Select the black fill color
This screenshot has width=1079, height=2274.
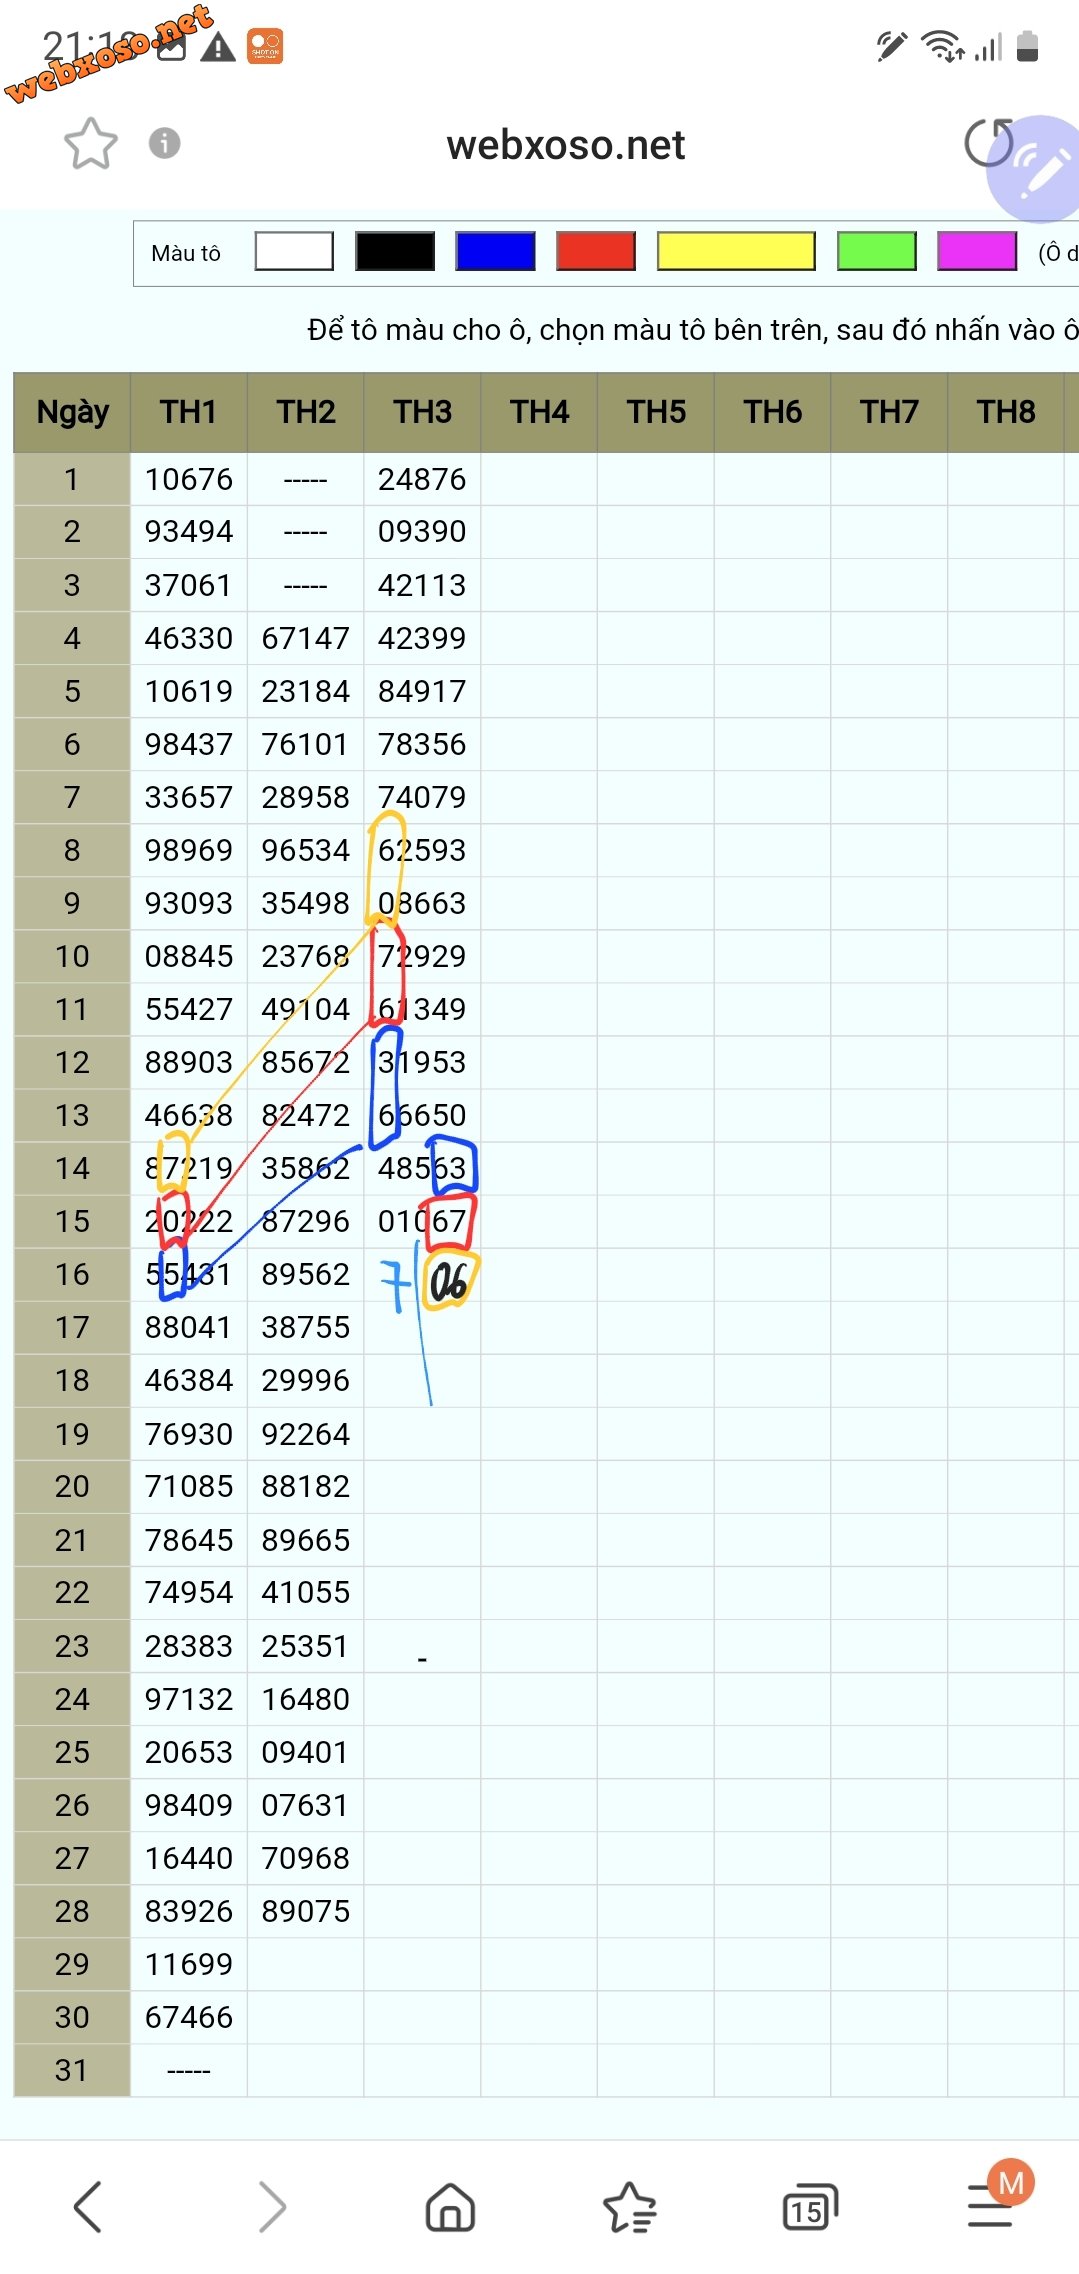tap(395, 251)
